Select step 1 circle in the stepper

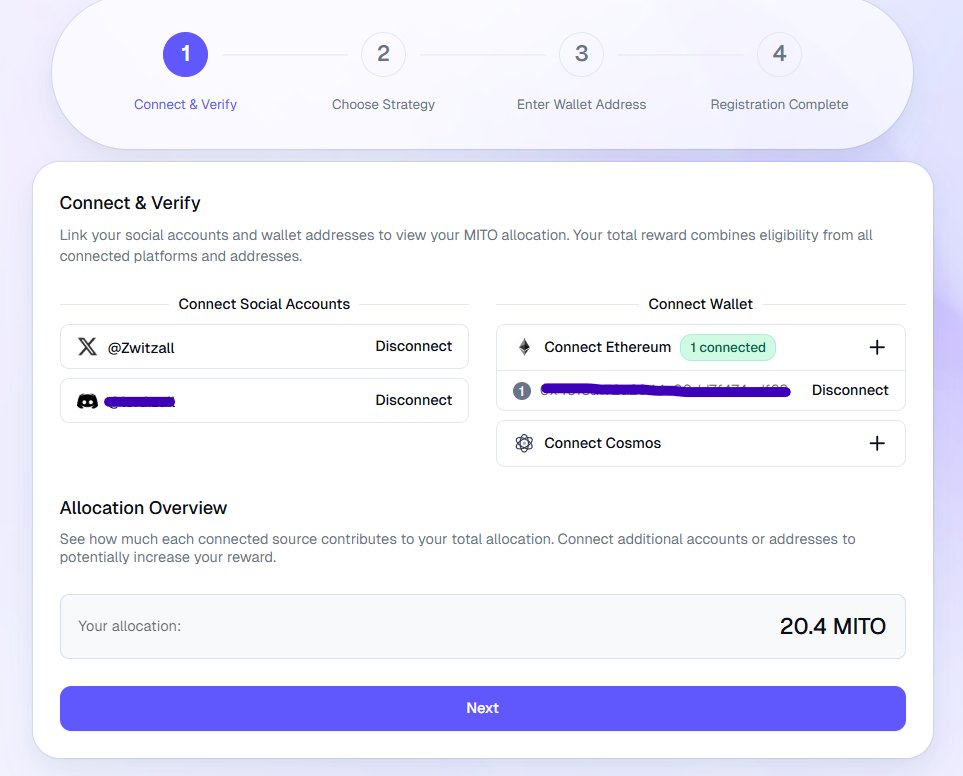click(185, 55)
